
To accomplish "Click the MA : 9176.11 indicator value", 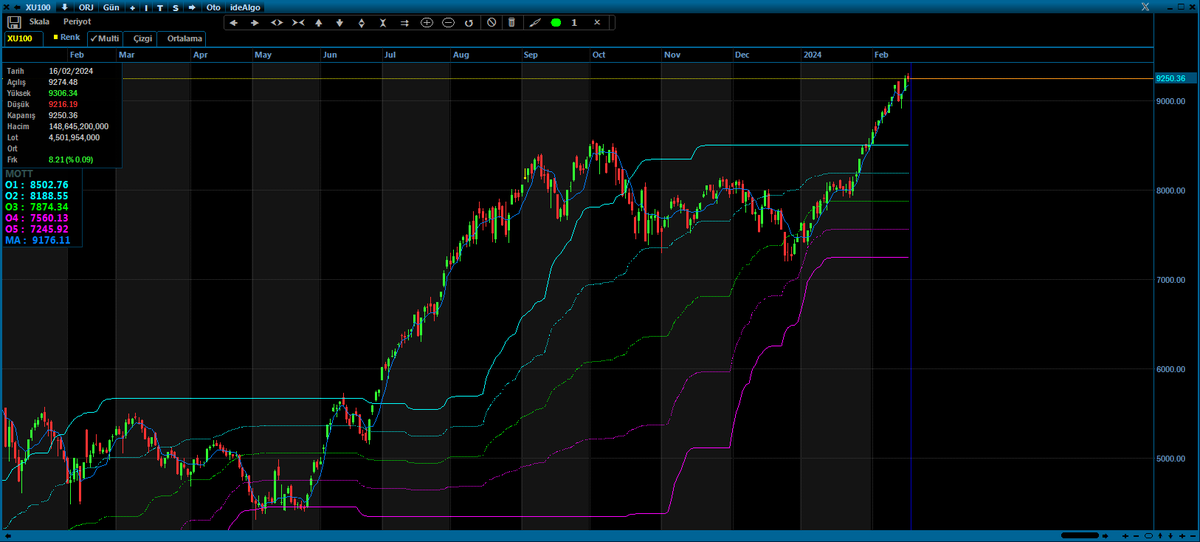I will pyautogui.click(x=36, y=240).
